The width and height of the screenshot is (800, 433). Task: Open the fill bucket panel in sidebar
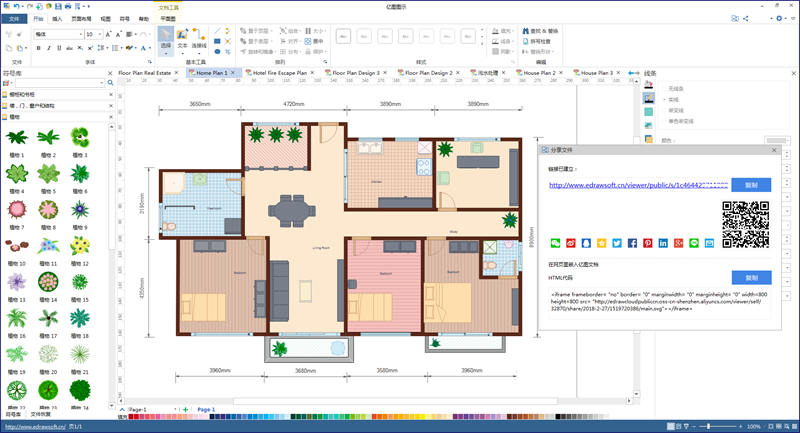pyautogui.click(x=648, y=85)
